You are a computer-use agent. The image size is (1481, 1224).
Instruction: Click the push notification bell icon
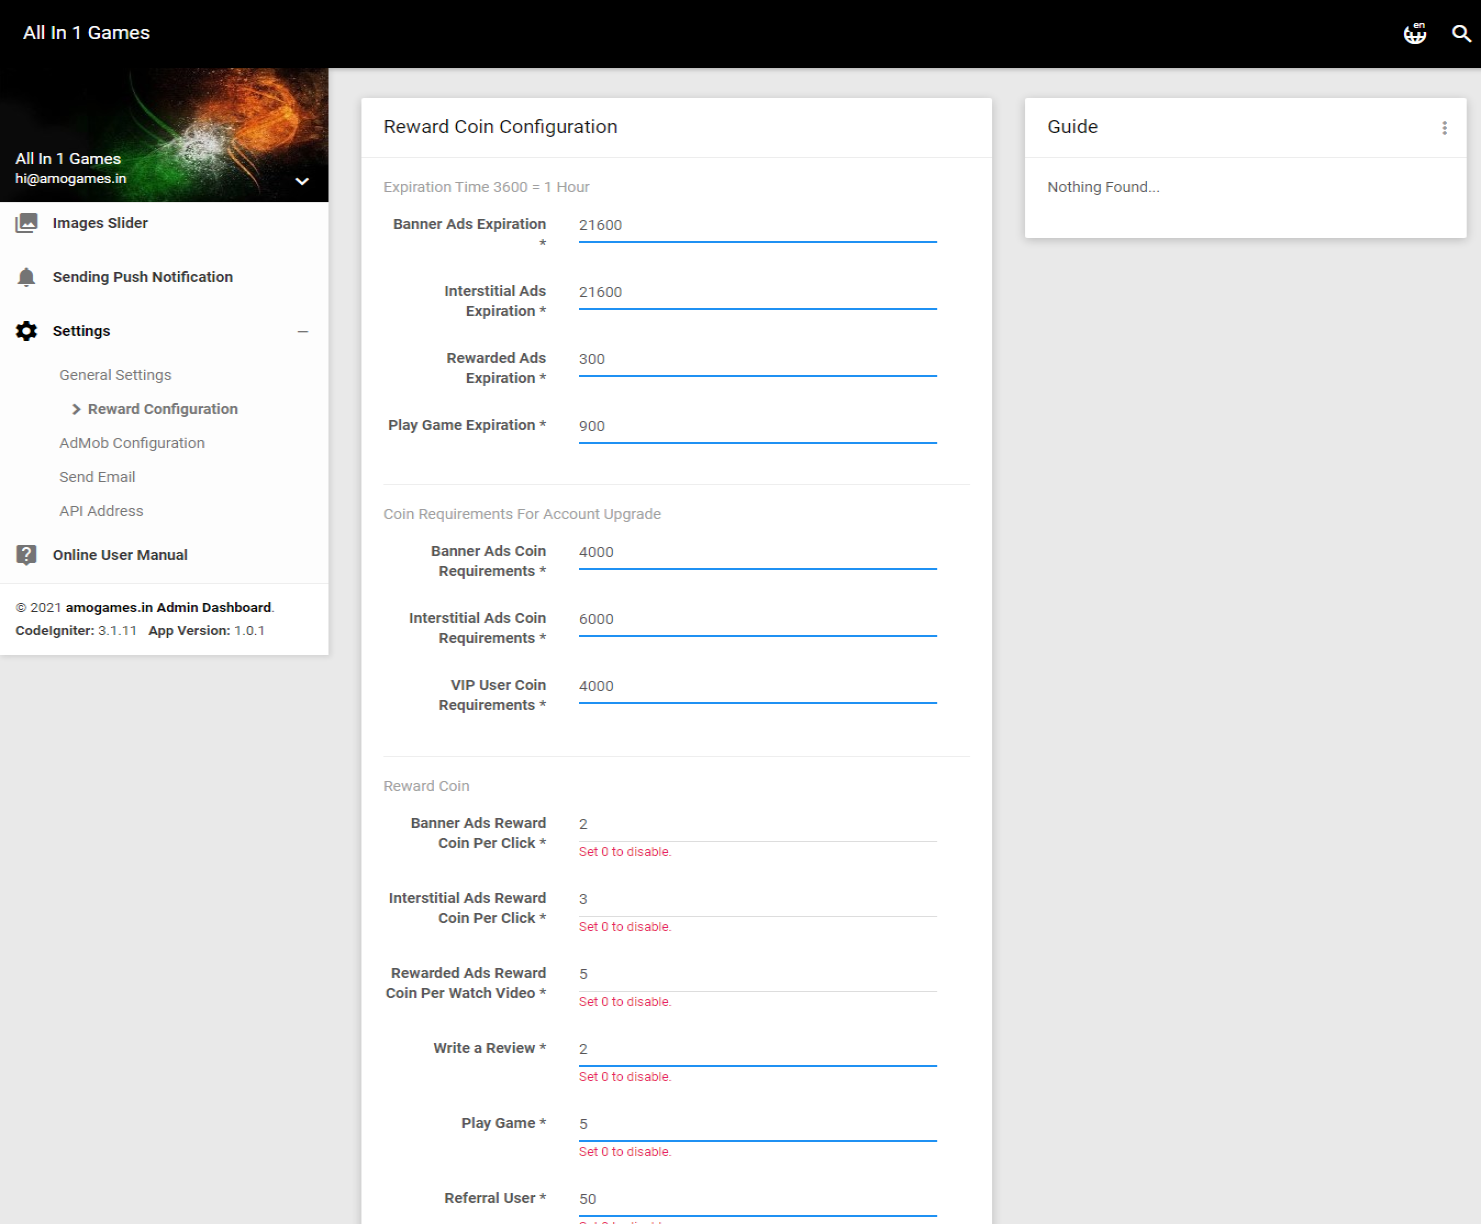point(27,277)
